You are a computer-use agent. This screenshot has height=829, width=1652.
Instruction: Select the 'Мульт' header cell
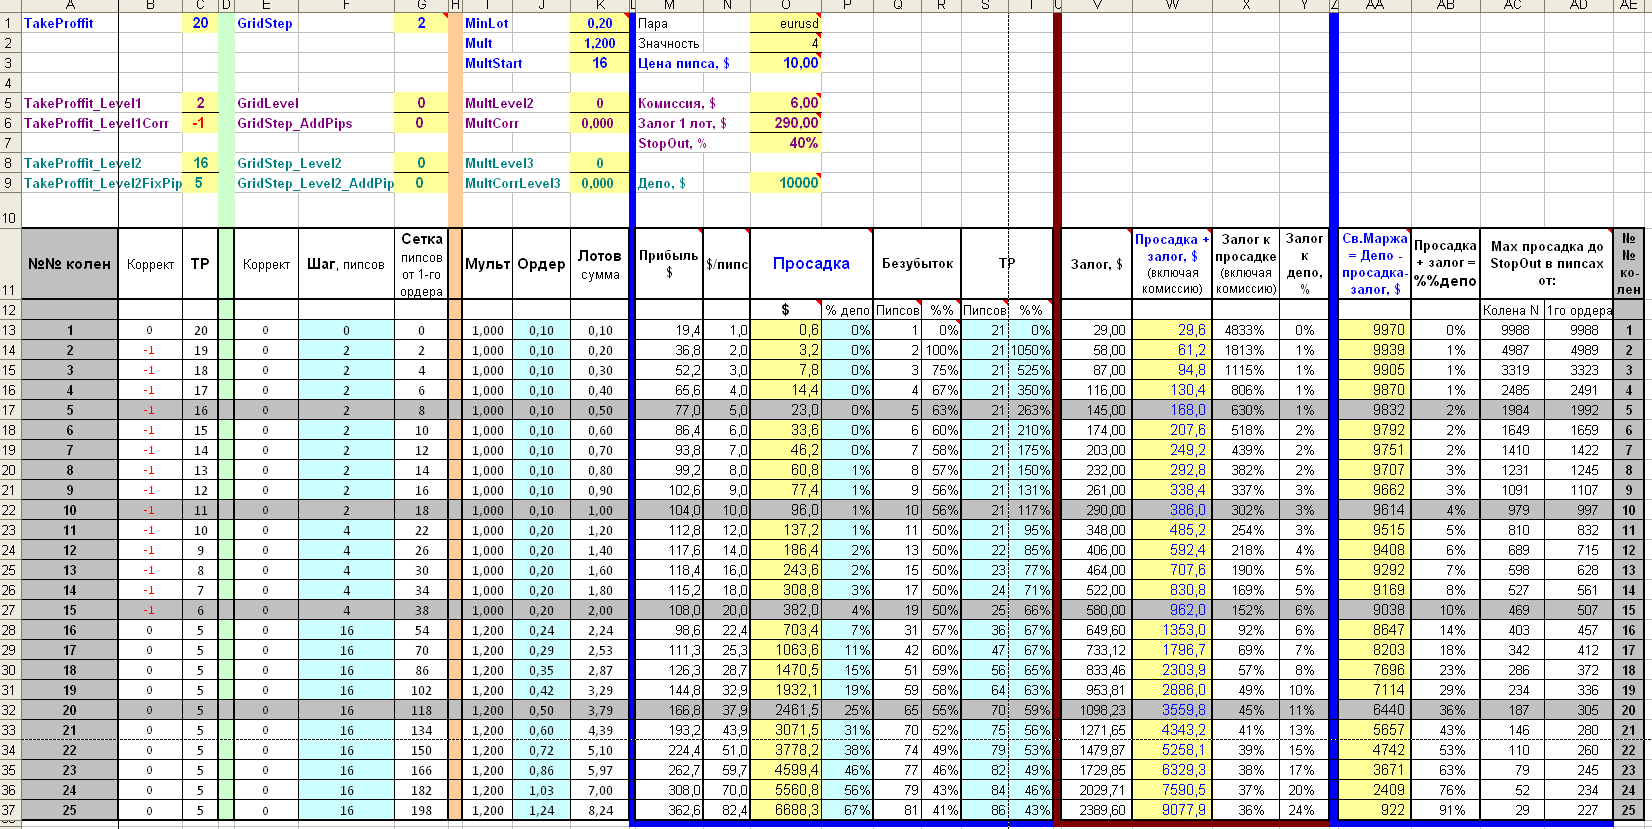coord(487,264)
